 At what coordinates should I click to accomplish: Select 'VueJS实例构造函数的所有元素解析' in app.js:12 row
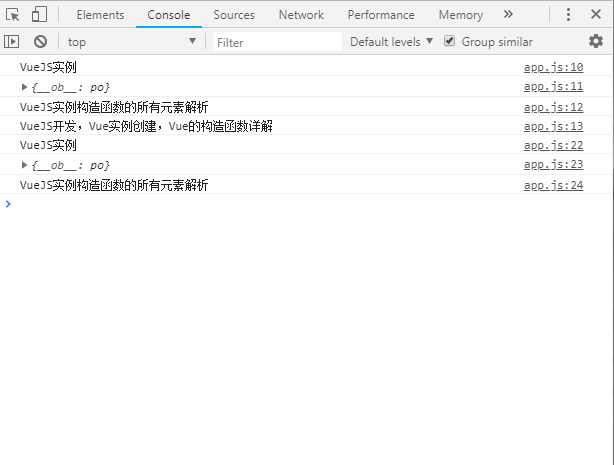coord(114,107)
